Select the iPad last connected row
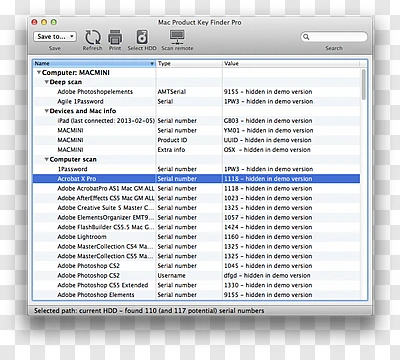400x360 pixels. point(196,121)
